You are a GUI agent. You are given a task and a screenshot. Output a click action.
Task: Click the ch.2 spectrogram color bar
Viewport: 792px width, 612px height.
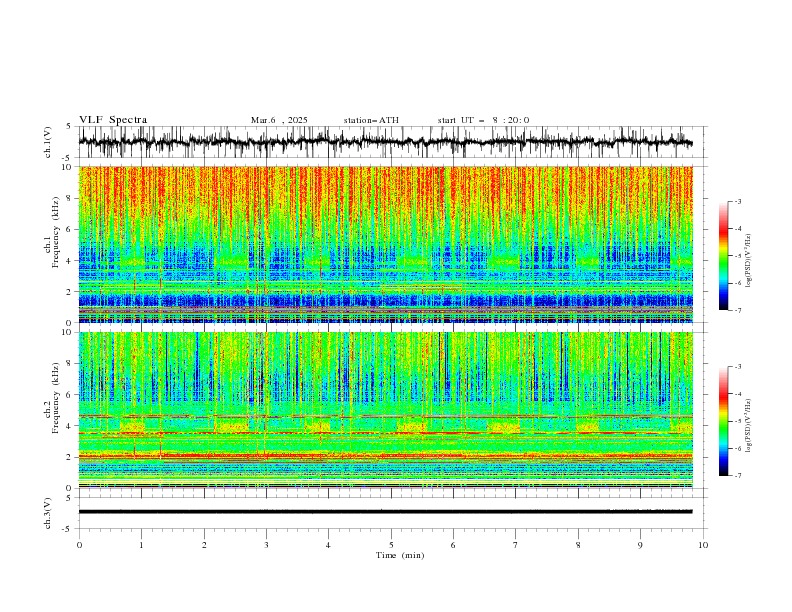pos(723,421)
